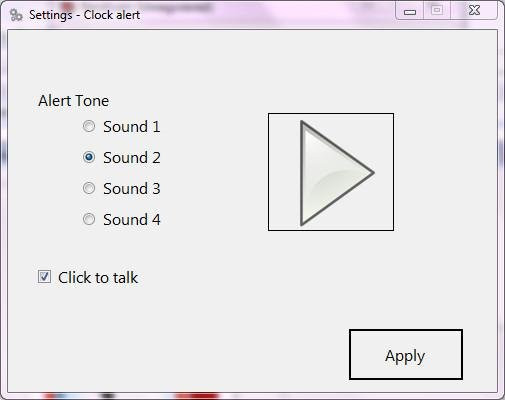Toggle the Click to talk checkbox
The width and height of the screenshot is (505, 400).
(44, 277)
